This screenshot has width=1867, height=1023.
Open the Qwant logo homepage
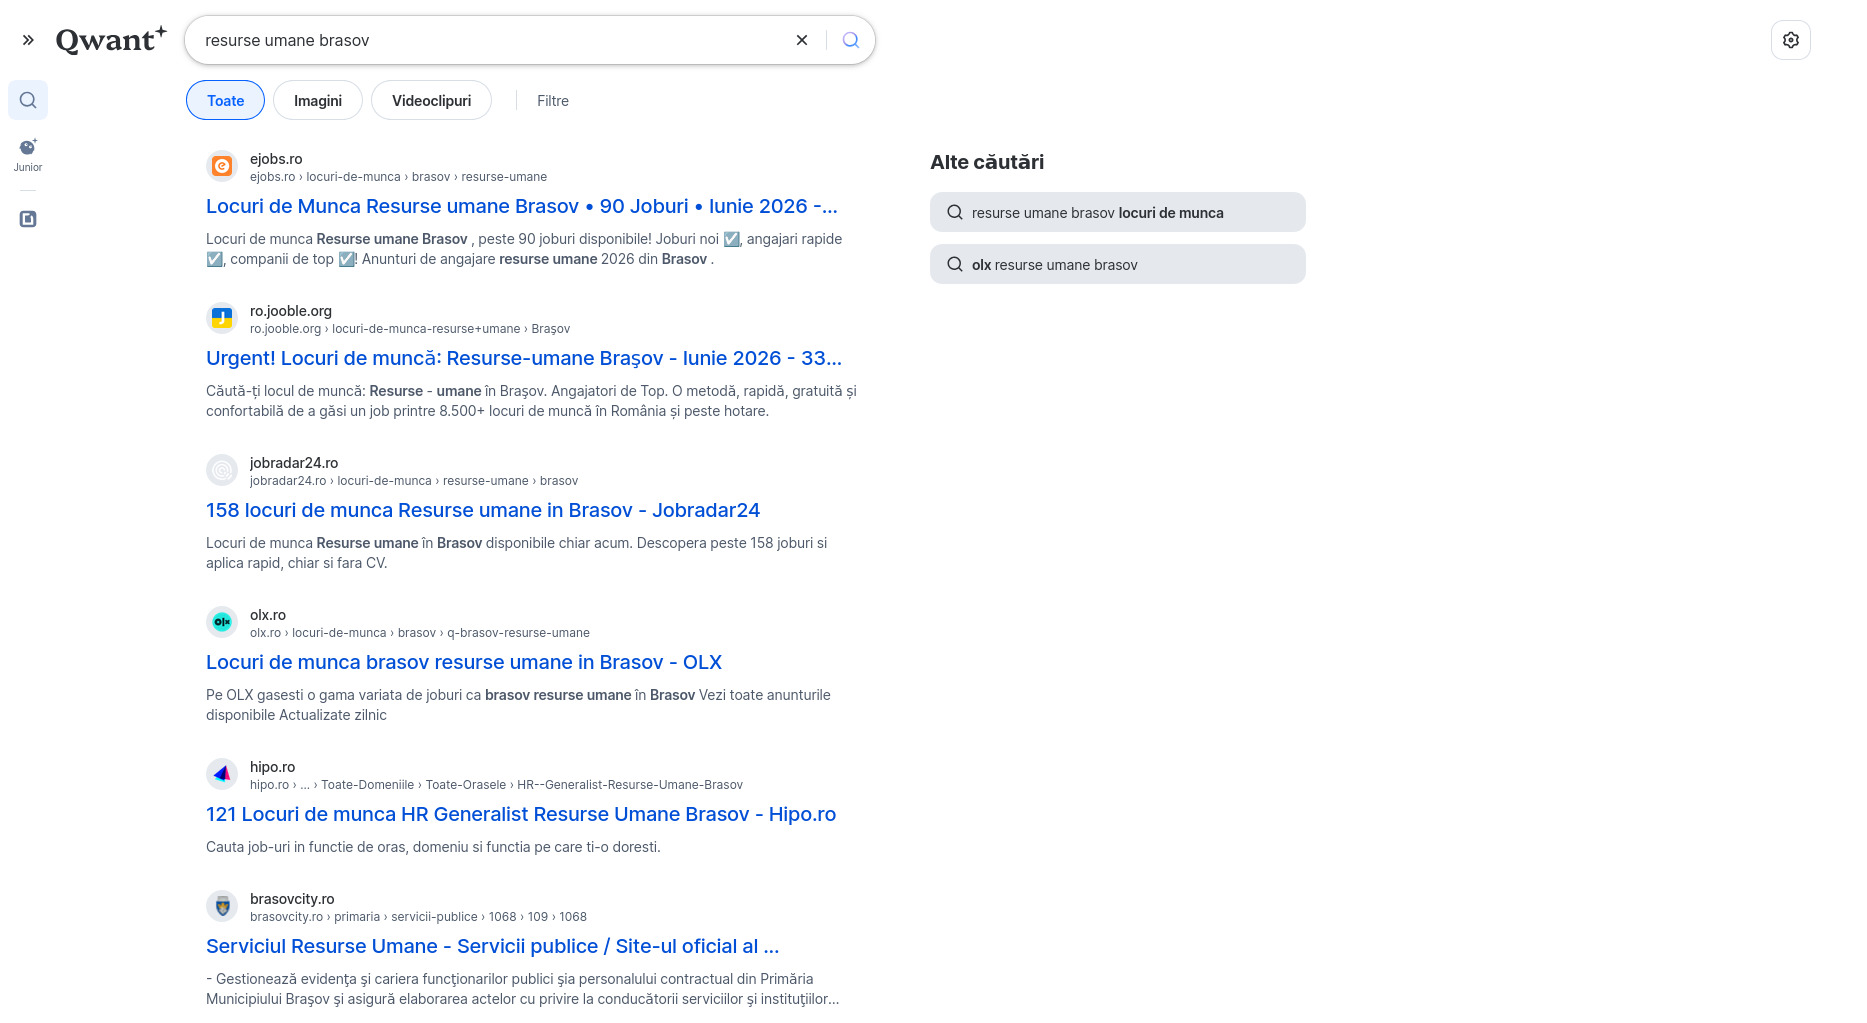tap(111, 40)
